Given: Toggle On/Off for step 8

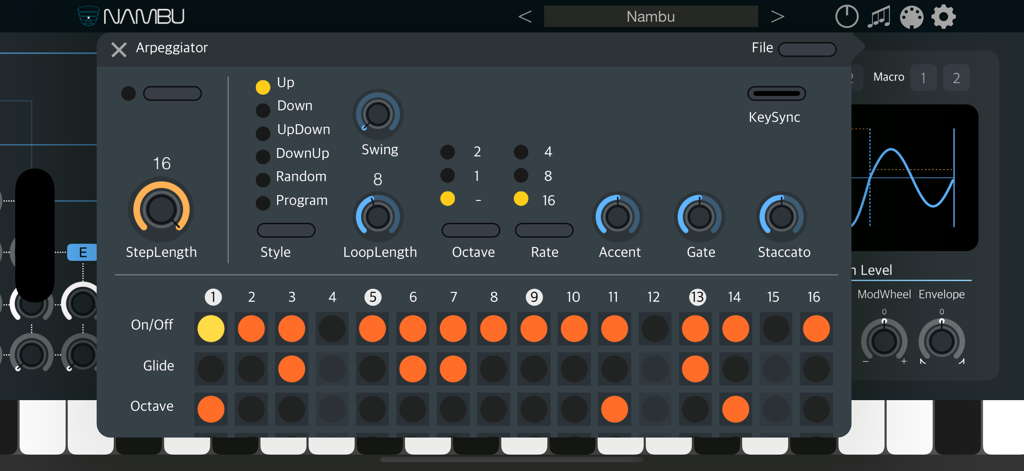Looking at the screenshot, I should [493, 329].
